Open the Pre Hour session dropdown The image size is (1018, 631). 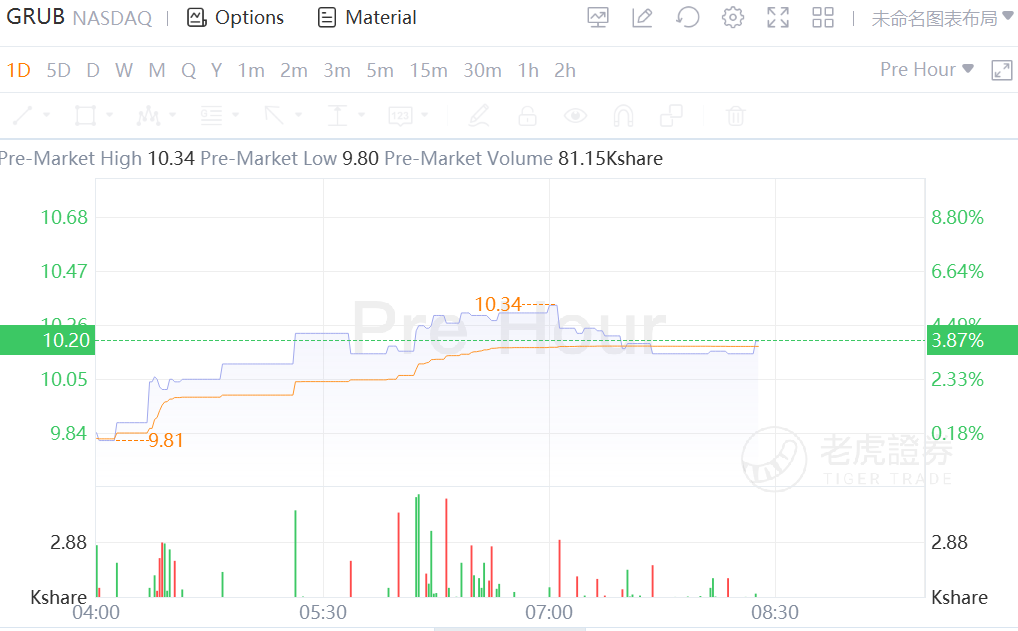pyautogui.click(x=926, y=69)
